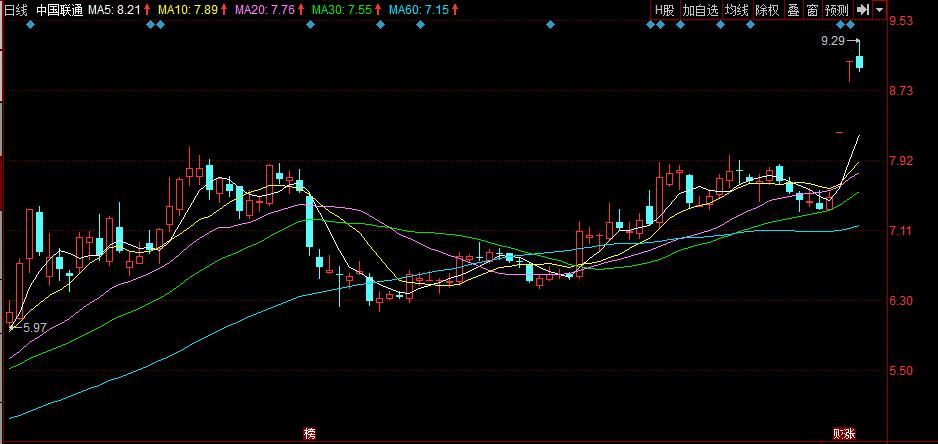This screenshot has height=444, width=938.
Task: Click the diamond marker under MA60 7.15 value
Action: [x=420, y=25]
